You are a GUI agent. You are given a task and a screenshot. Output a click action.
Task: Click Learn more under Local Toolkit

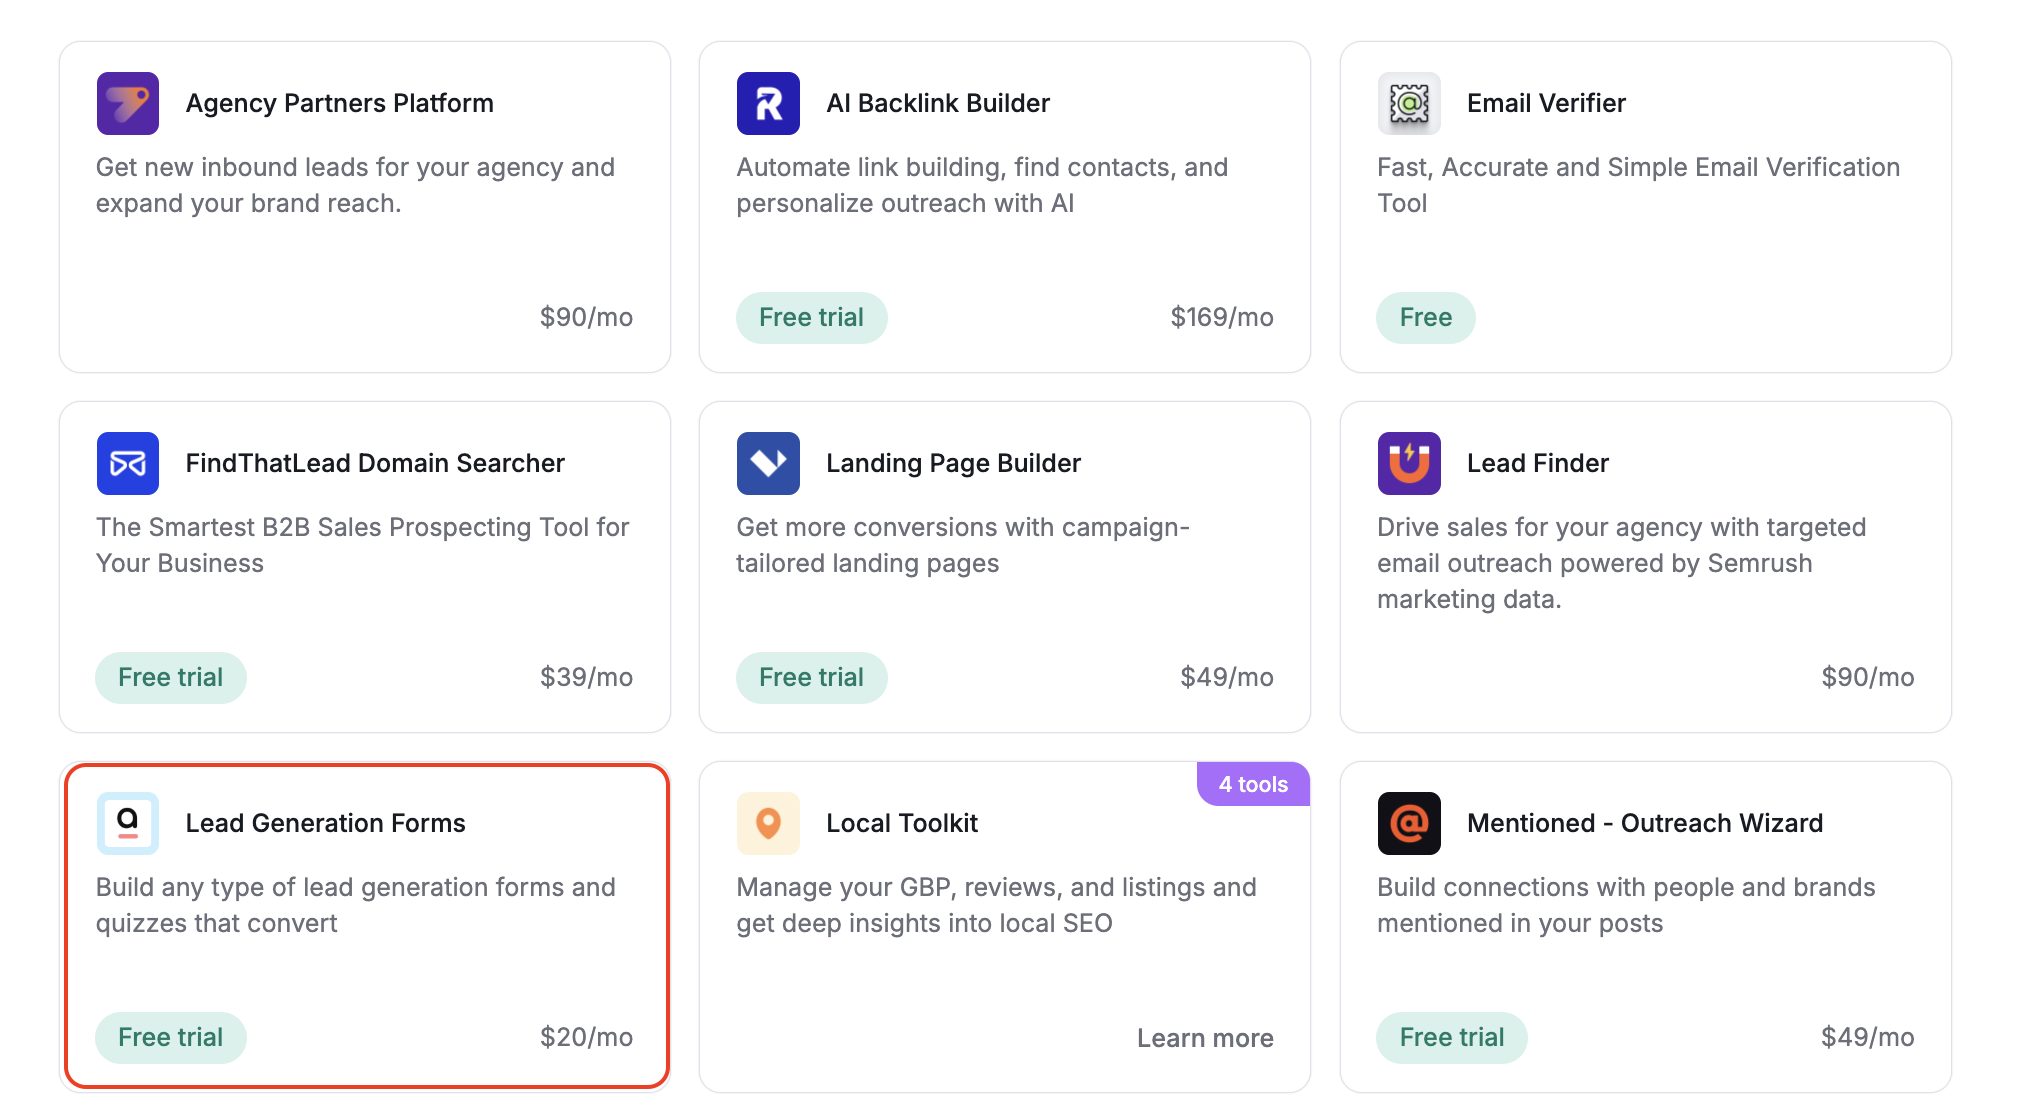coord(1204,1038)
